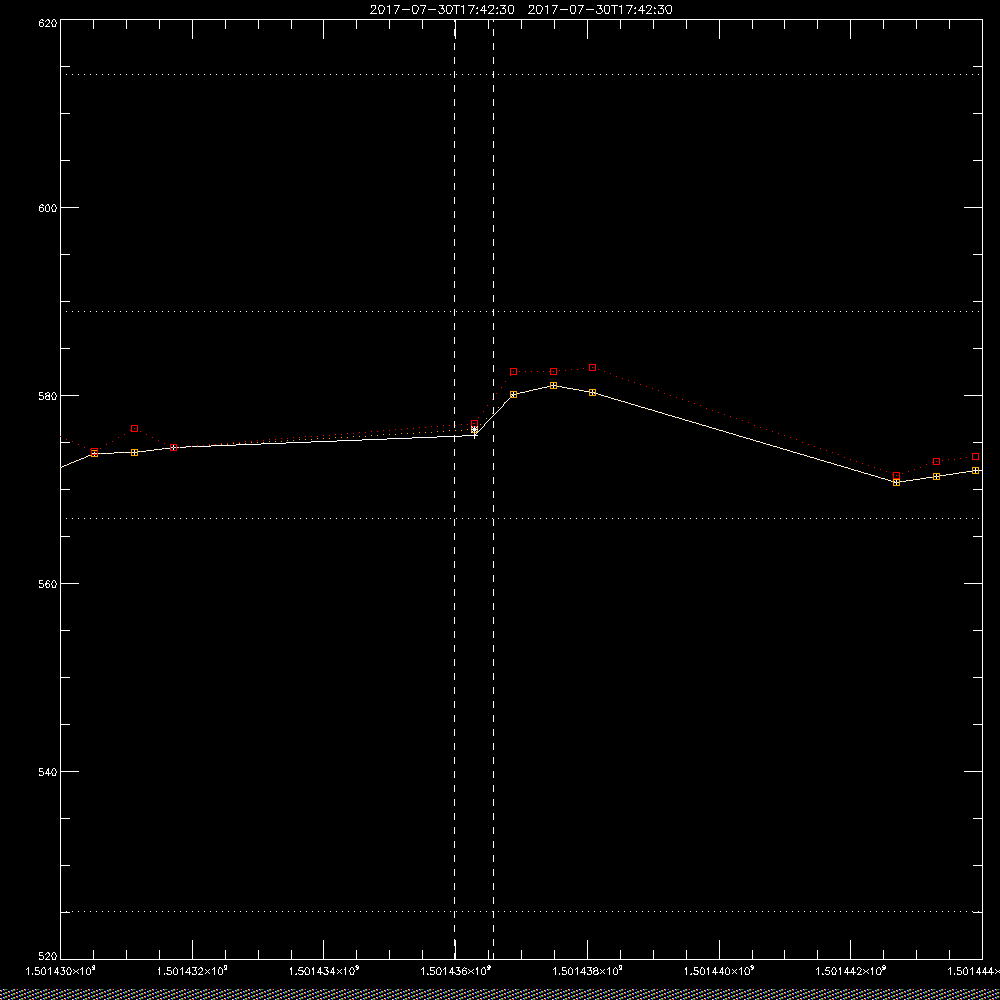
Task: Click the topmost horizontal dotted threshold line
Action: click(x=521, y=75)
